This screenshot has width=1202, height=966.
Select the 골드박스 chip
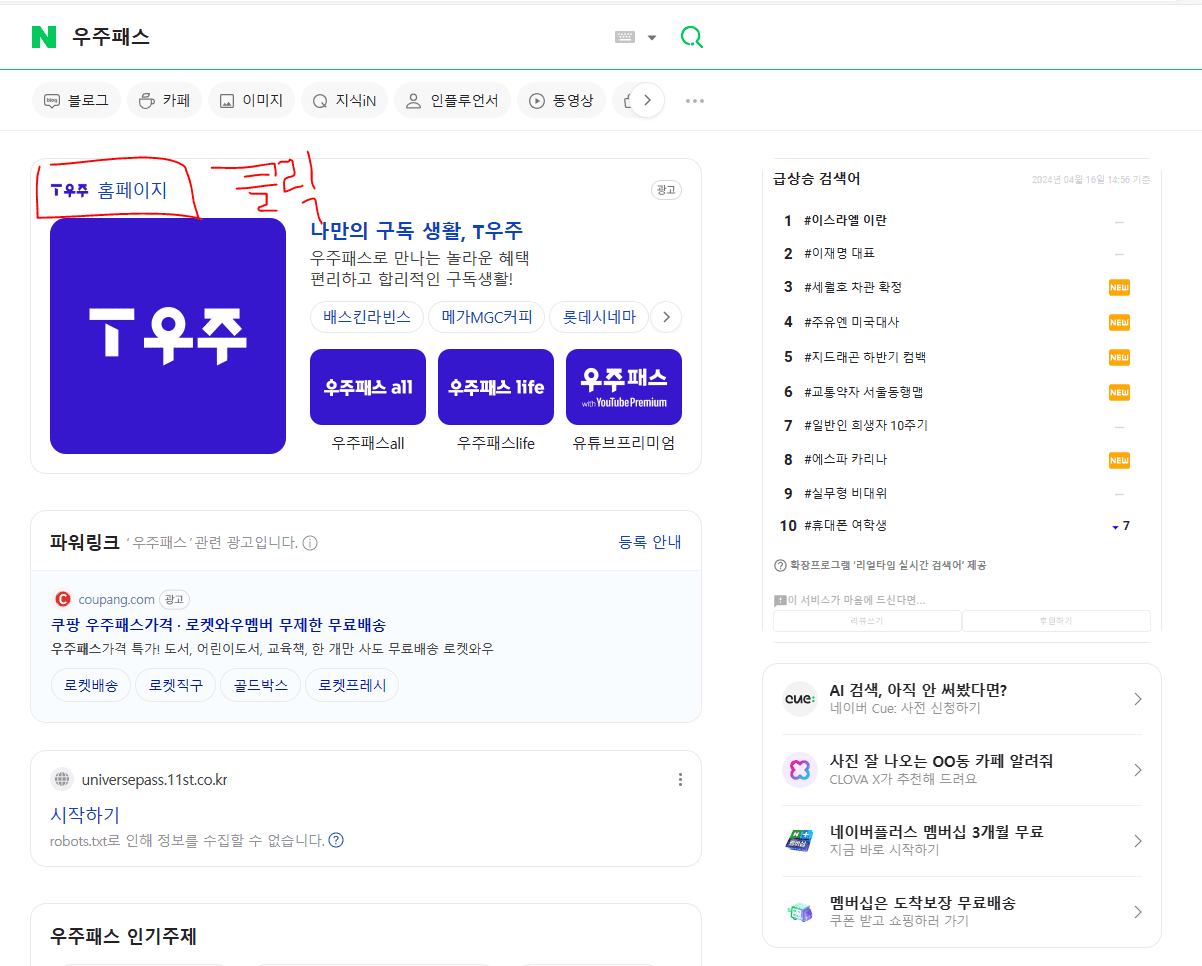(261, 685)
